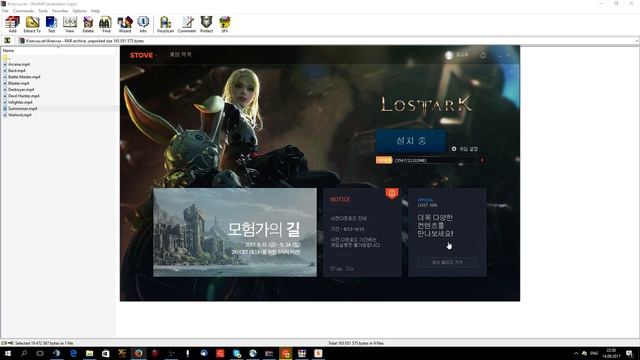Open the File menu
This screenshot has width=640, height=360.
[x=5, y=11]
